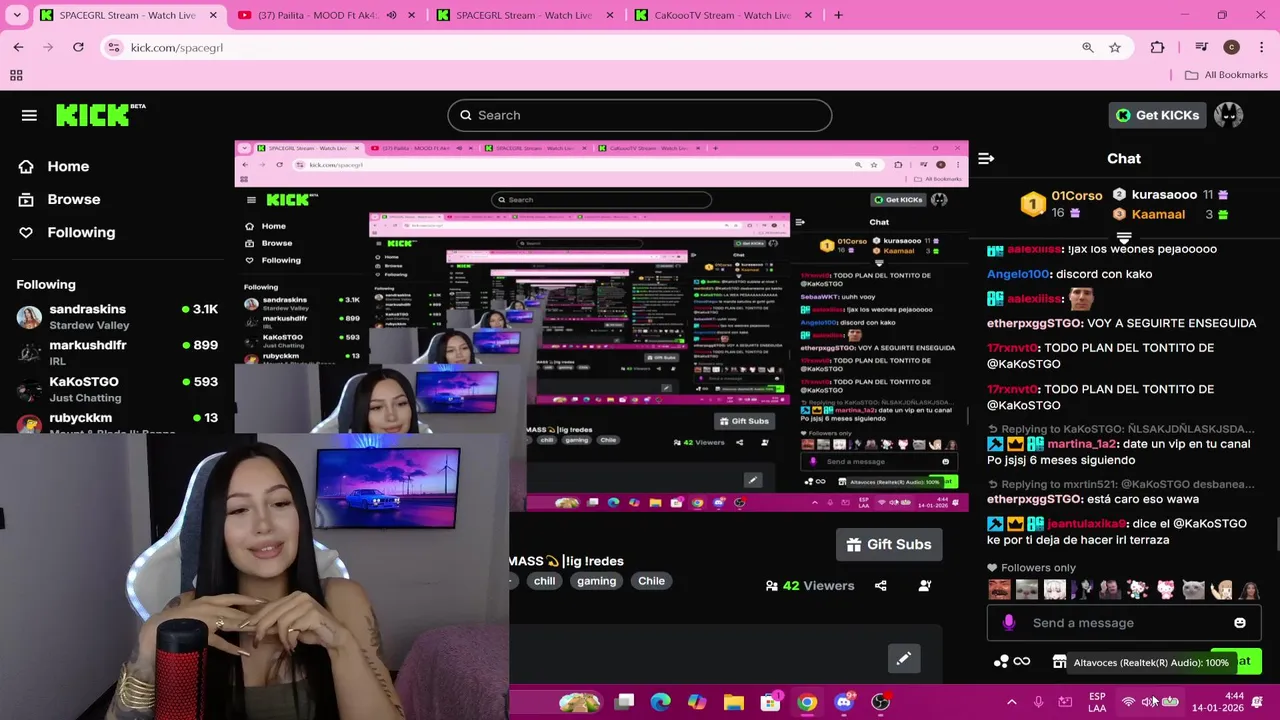This screenshot has width=1280, height=720.
Task: Open the Wi-Fi network tray icon
Action: coord(1128,702)
